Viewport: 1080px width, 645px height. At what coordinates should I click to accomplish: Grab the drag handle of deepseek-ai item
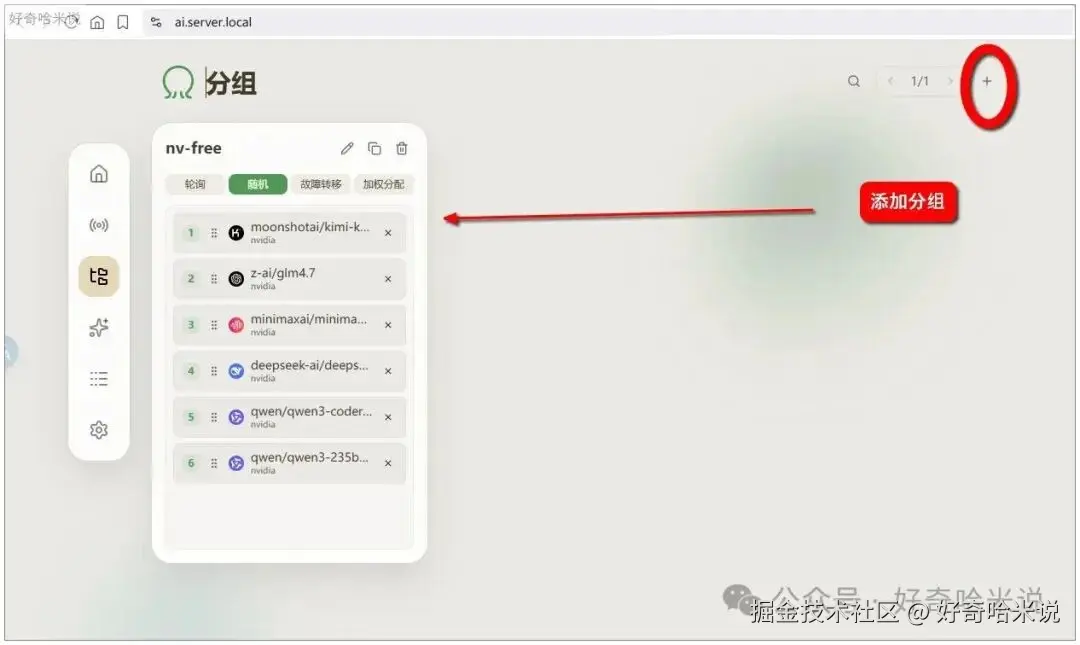[214, 371]
